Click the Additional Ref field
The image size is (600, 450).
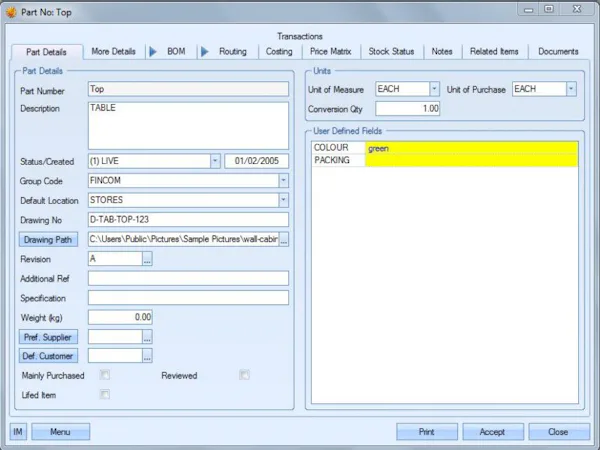pyautogui.click(x=188, y=278)
